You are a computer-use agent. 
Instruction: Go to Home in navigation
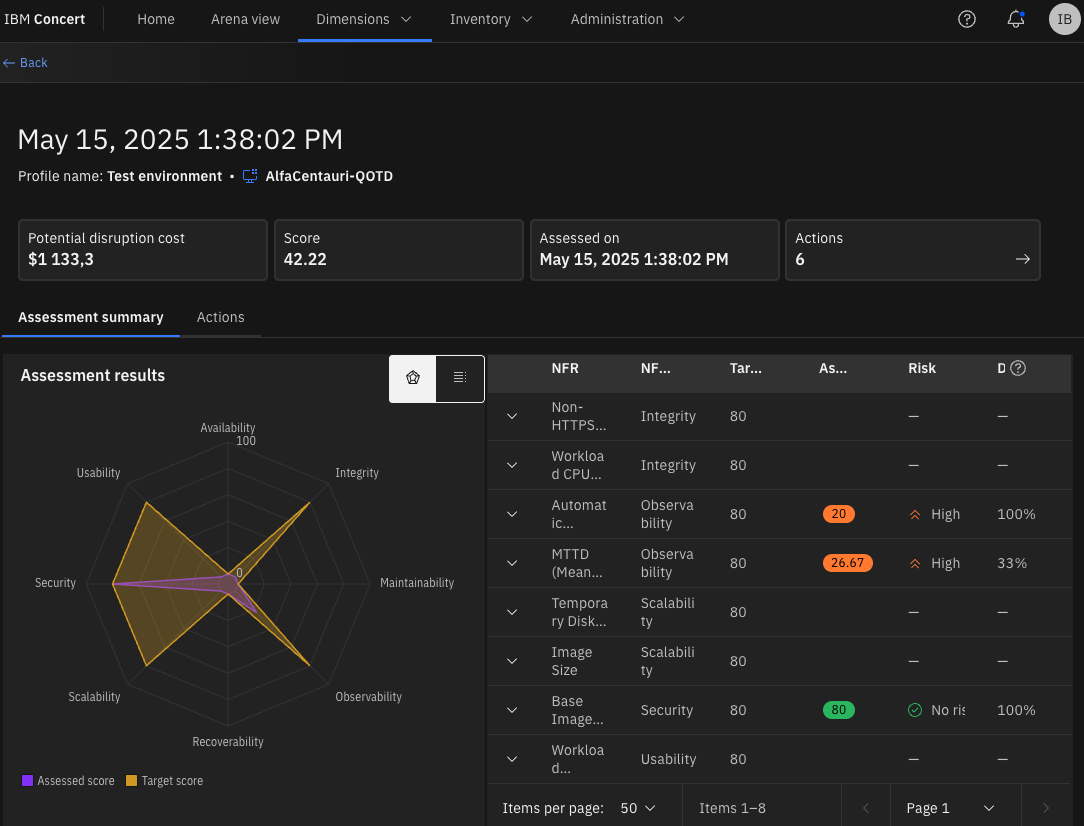tap(156, 19)
